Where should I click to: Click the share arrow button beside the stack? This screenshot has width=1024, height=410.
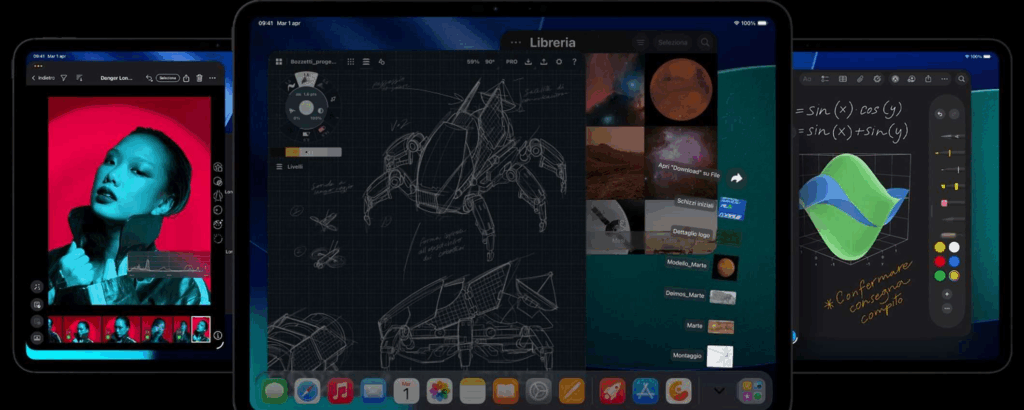click(x=737, y=178)
